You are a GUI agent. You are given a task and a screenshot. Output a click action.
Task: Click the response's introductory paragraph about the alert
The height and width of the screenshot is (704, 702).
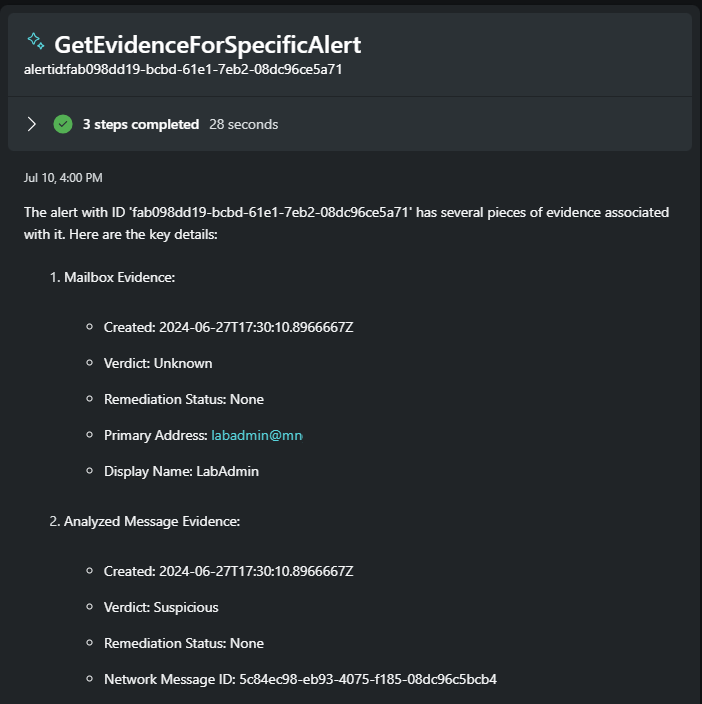click(x=346, y=221)
